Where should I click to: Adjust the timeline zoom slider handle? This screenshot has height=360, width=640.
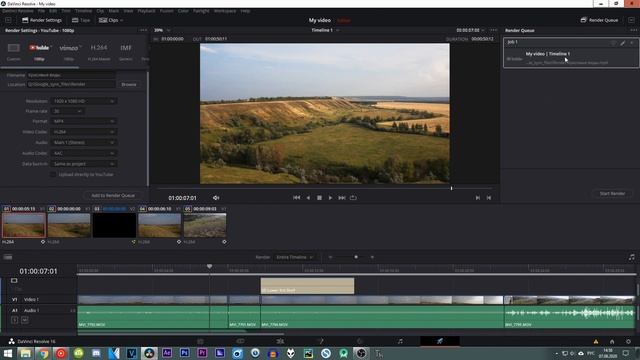coord(356,257)
